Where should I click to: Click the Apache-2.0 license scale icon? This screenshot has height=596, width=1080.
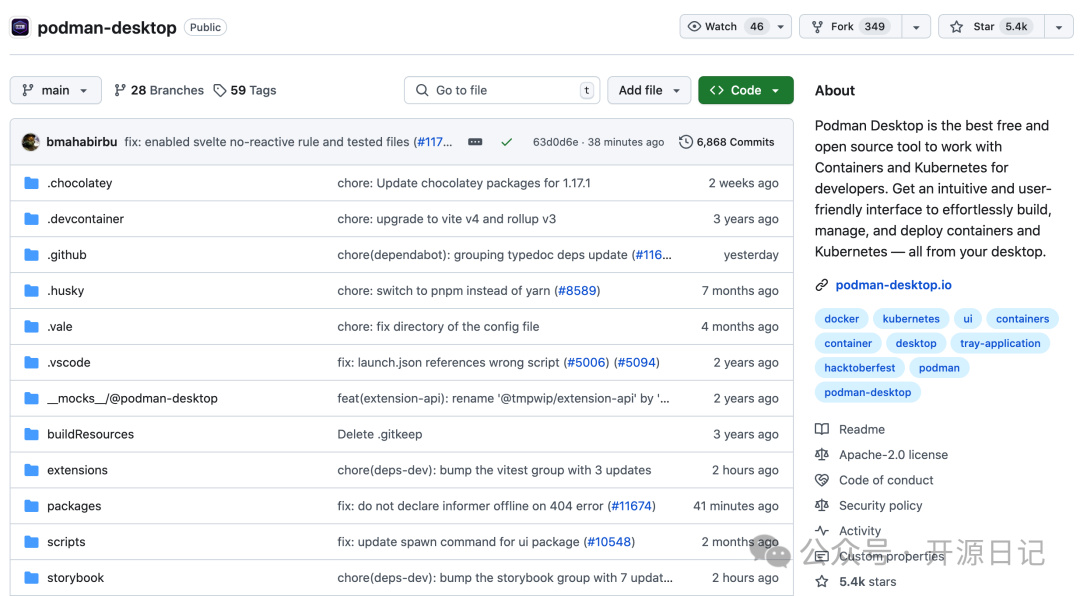(x=822, y=455)
